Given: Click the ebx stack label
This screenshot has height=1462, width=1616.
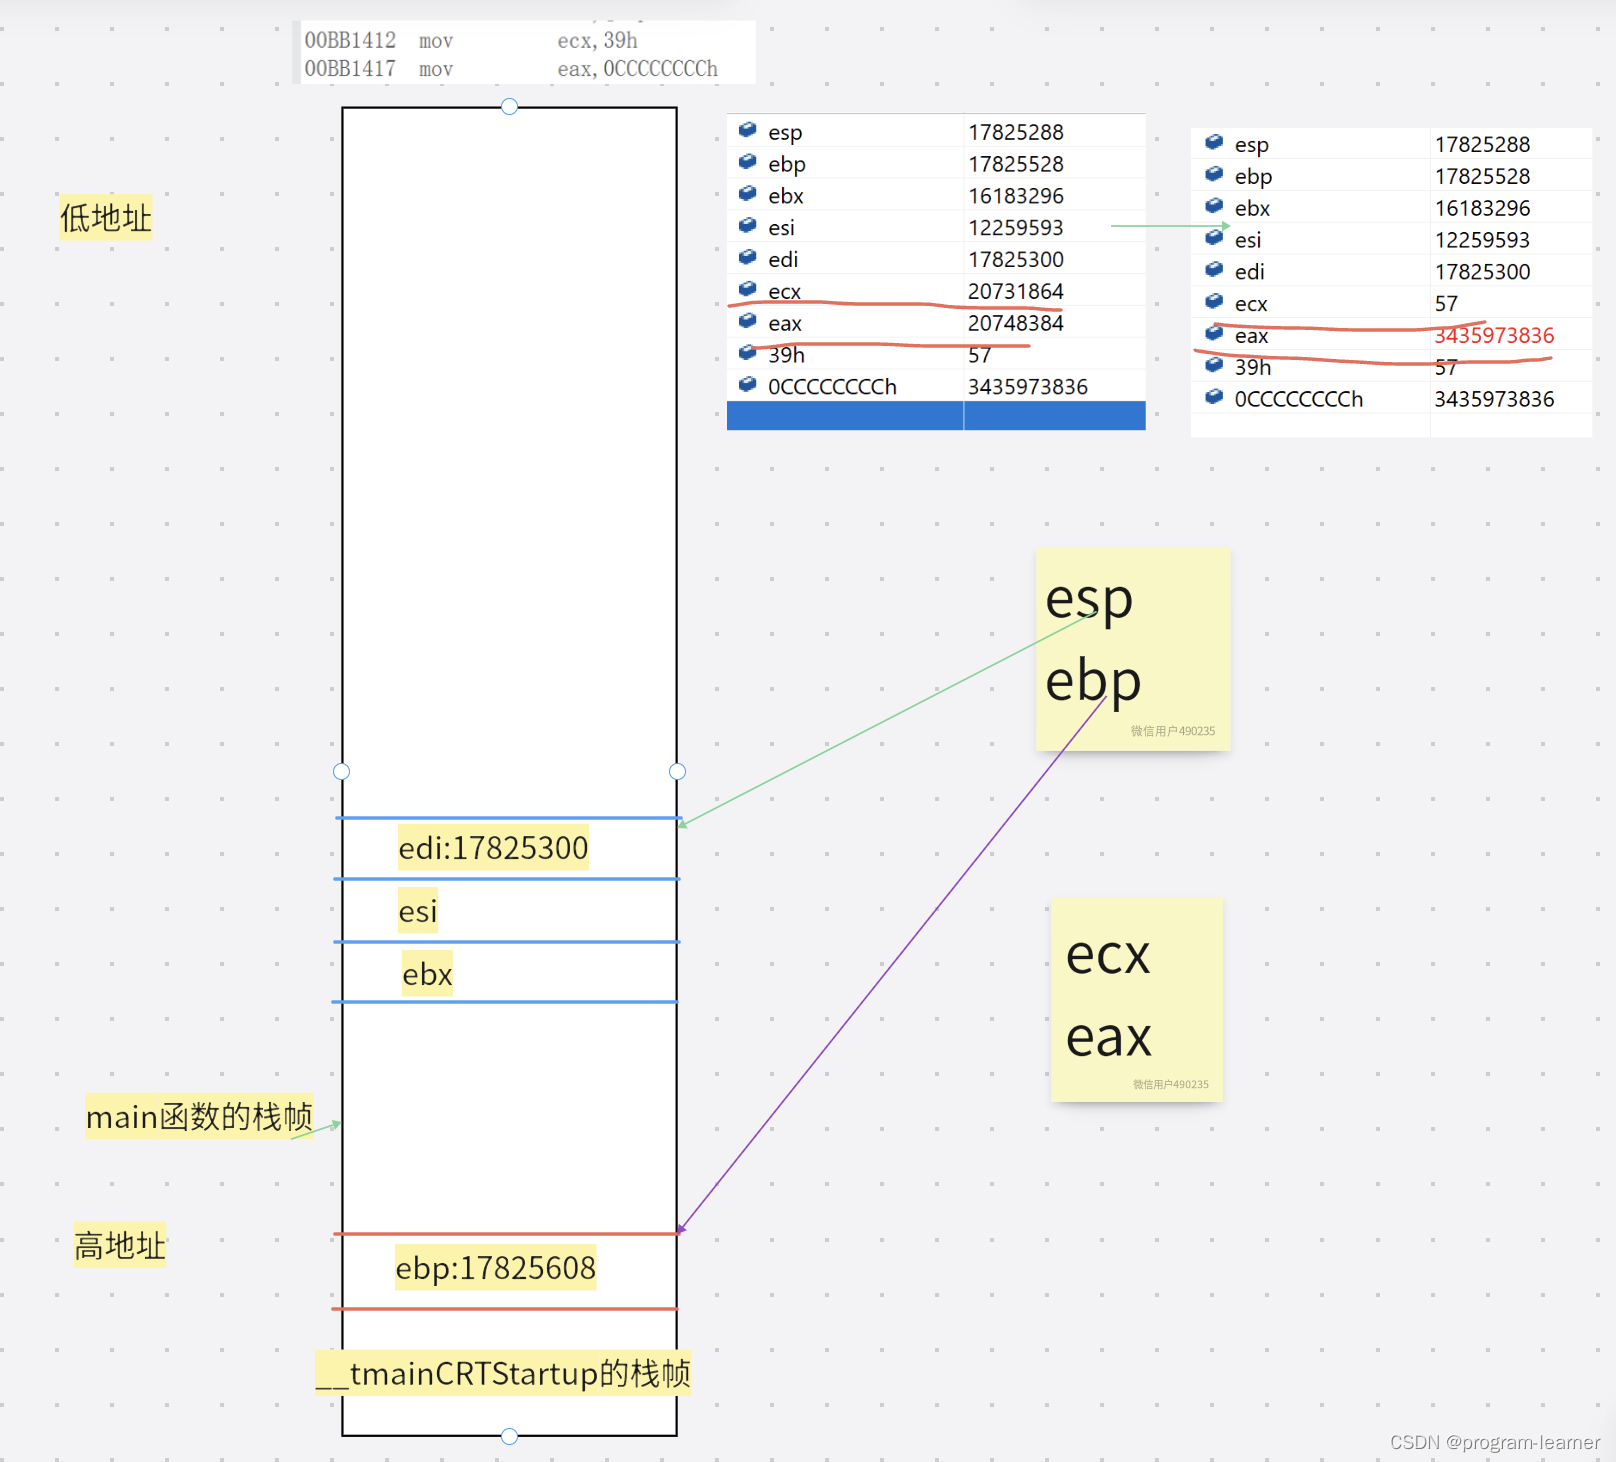Looking at the screenshot, I should click(427, 974).
